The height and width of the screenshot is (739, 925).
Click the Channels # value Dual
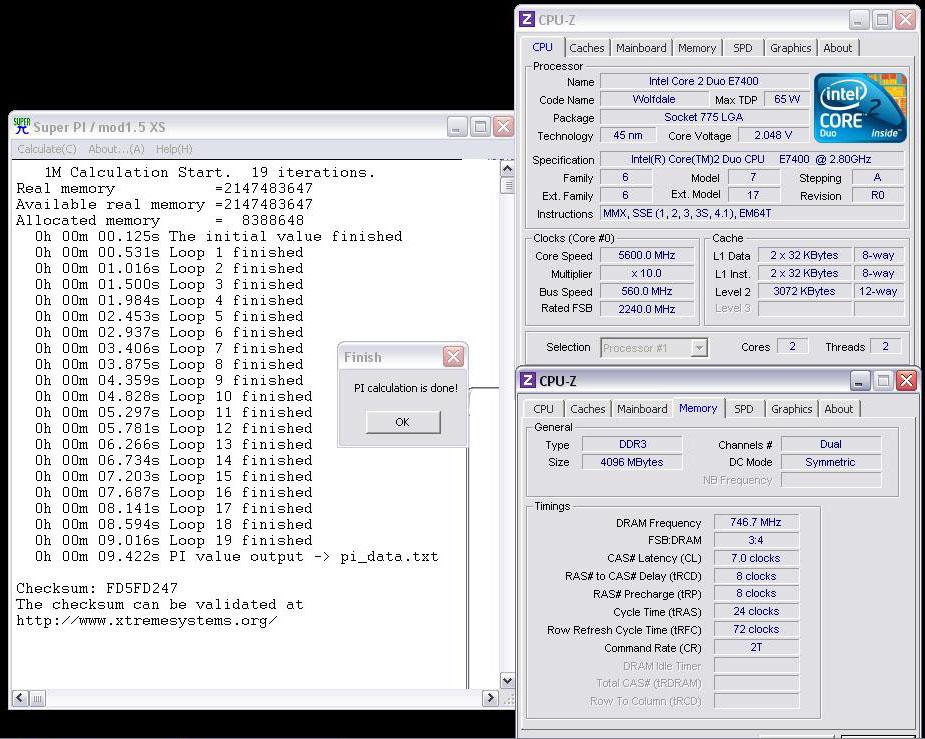[x=831, y=444]
